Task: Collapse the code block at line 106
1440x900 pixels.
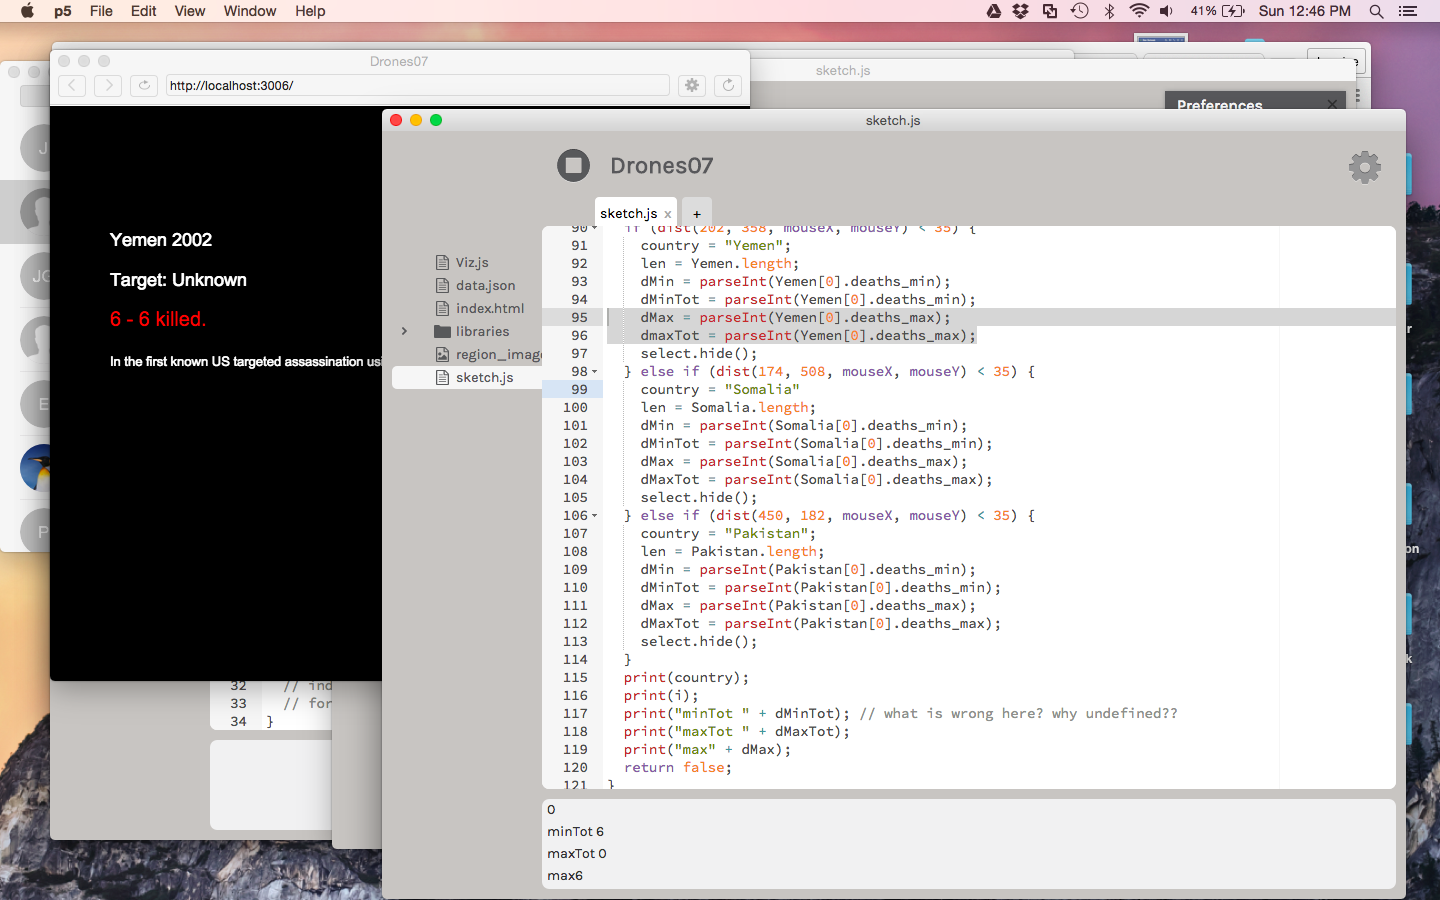Action: coord(595,516)
